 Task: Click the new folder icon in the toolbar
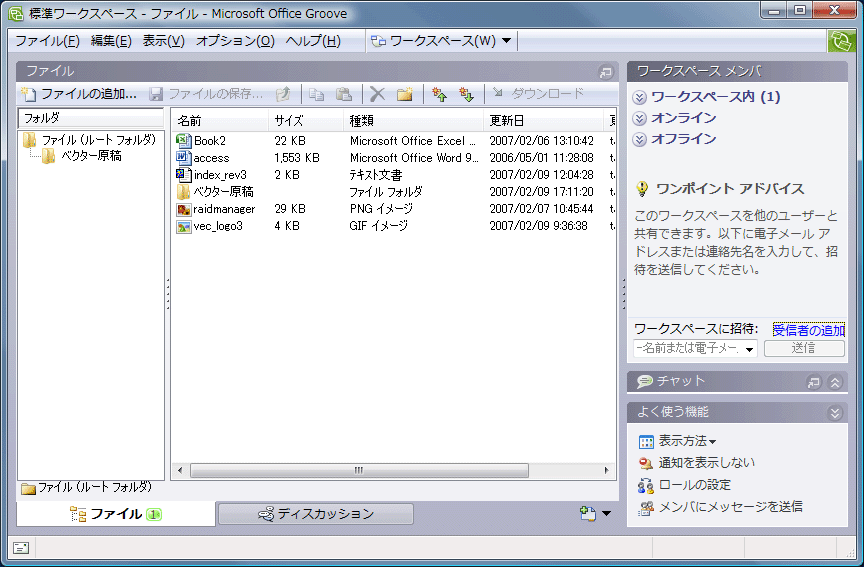pos(405,94)
